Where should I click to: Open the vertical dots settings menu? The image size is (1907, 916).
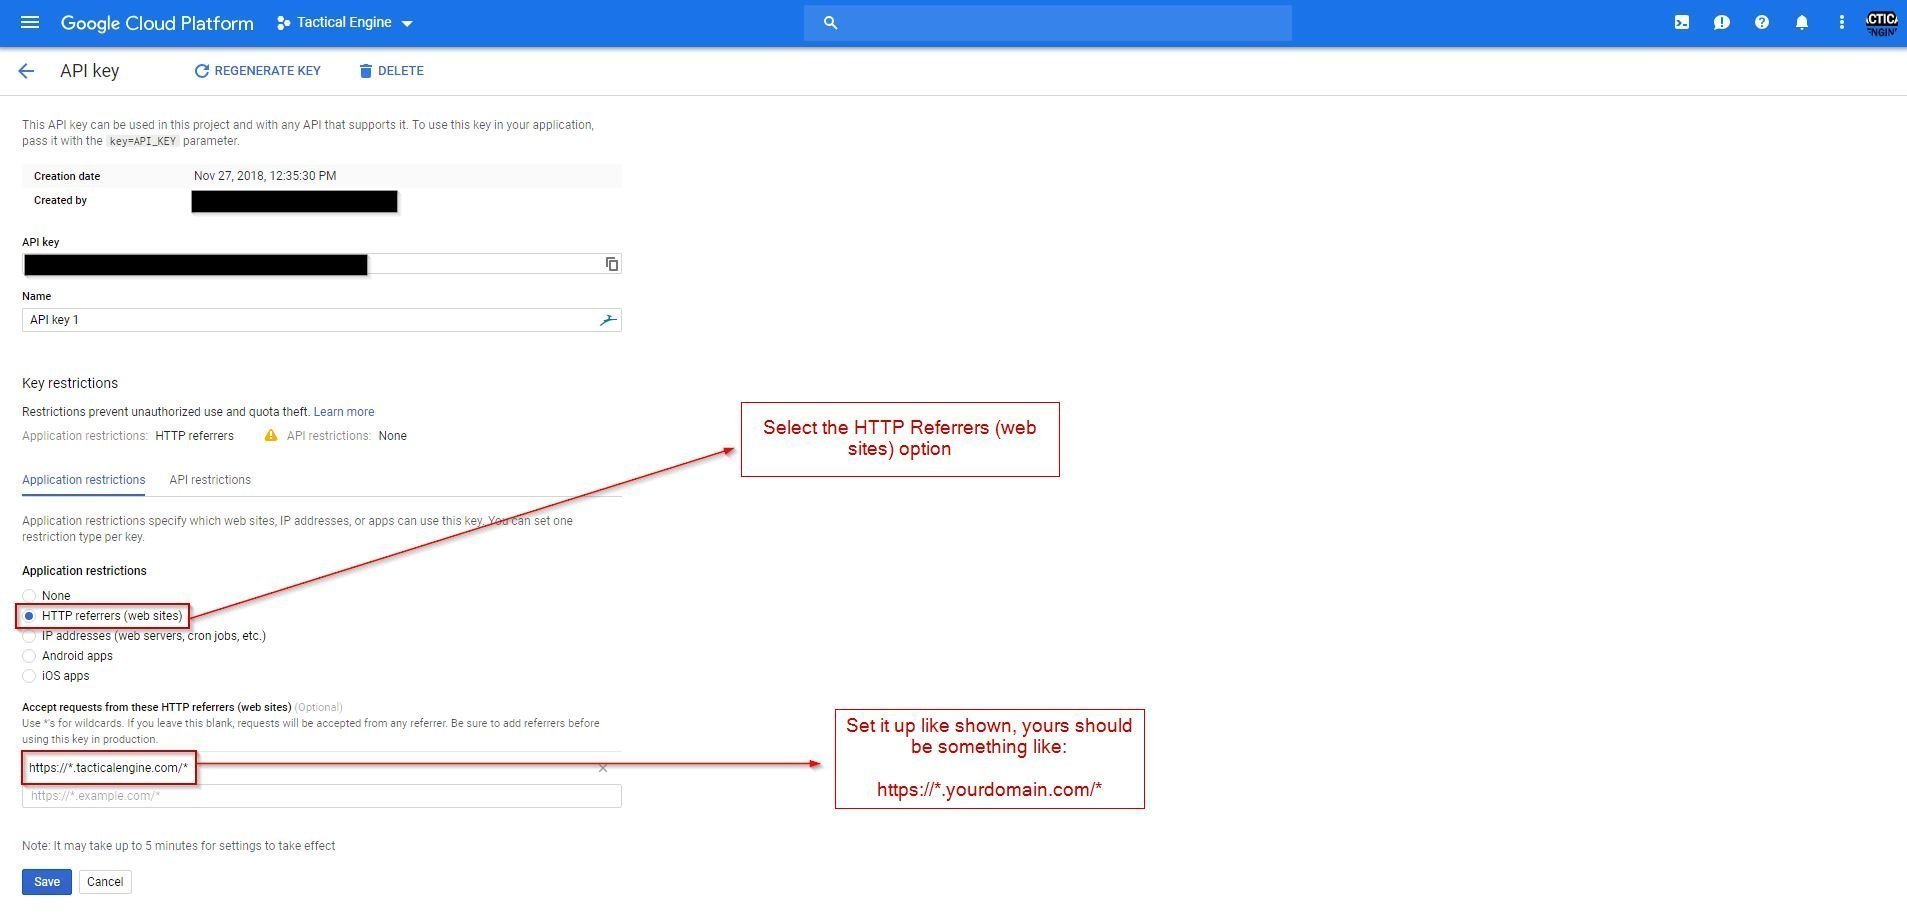(1841, 22)
